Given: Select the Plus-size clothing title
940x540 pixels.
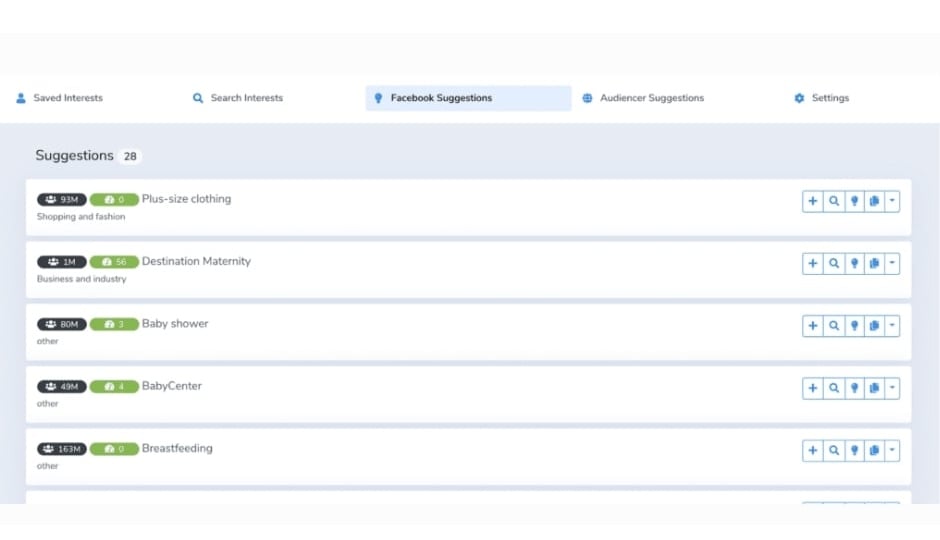Looking at the screenshot, I should [x=186, y=199].
